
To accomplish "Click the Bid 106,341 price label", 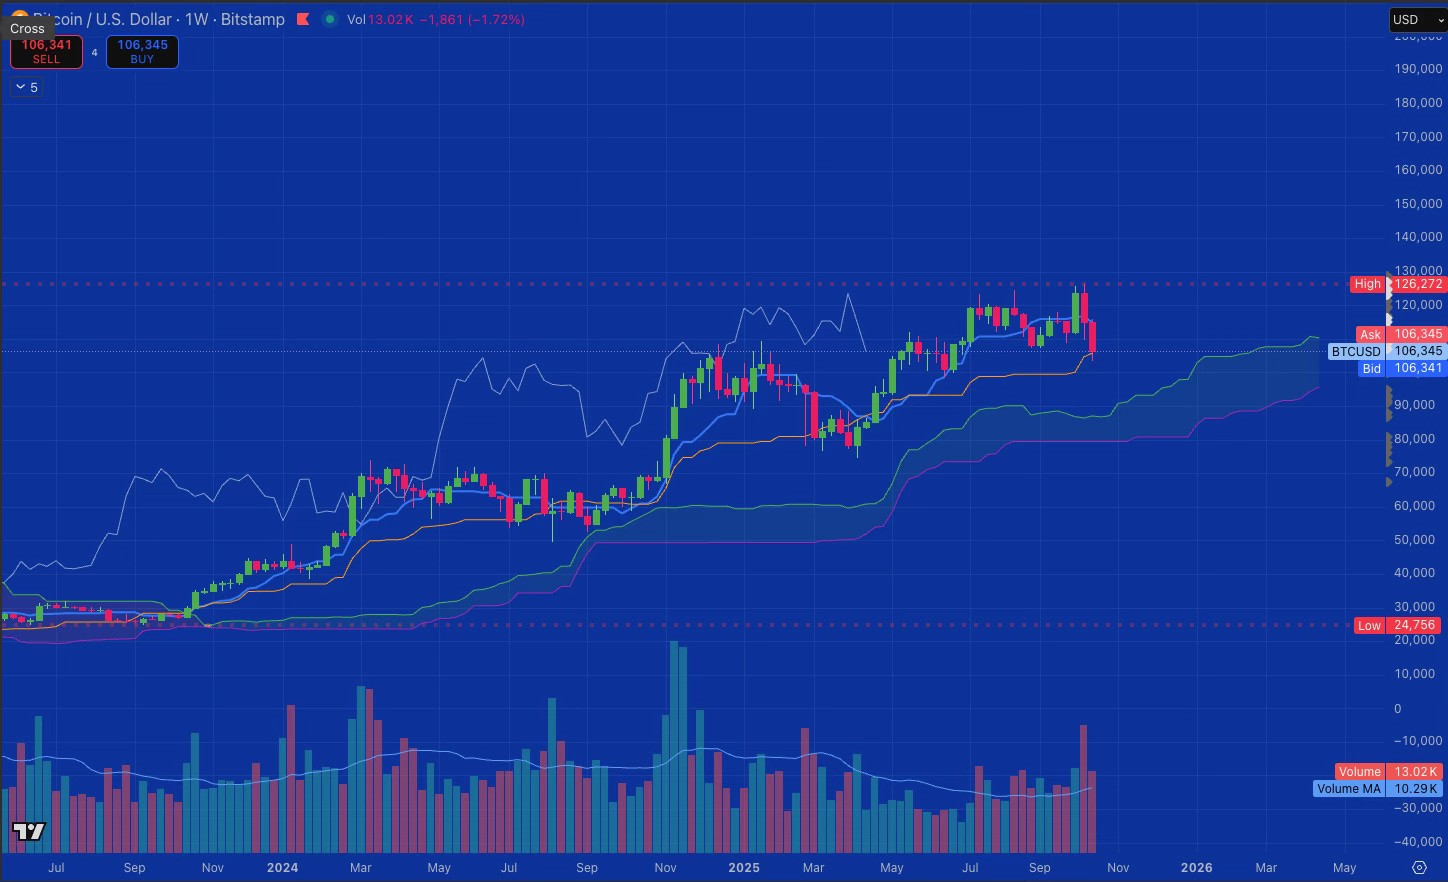I will (x=1402, y=368).
